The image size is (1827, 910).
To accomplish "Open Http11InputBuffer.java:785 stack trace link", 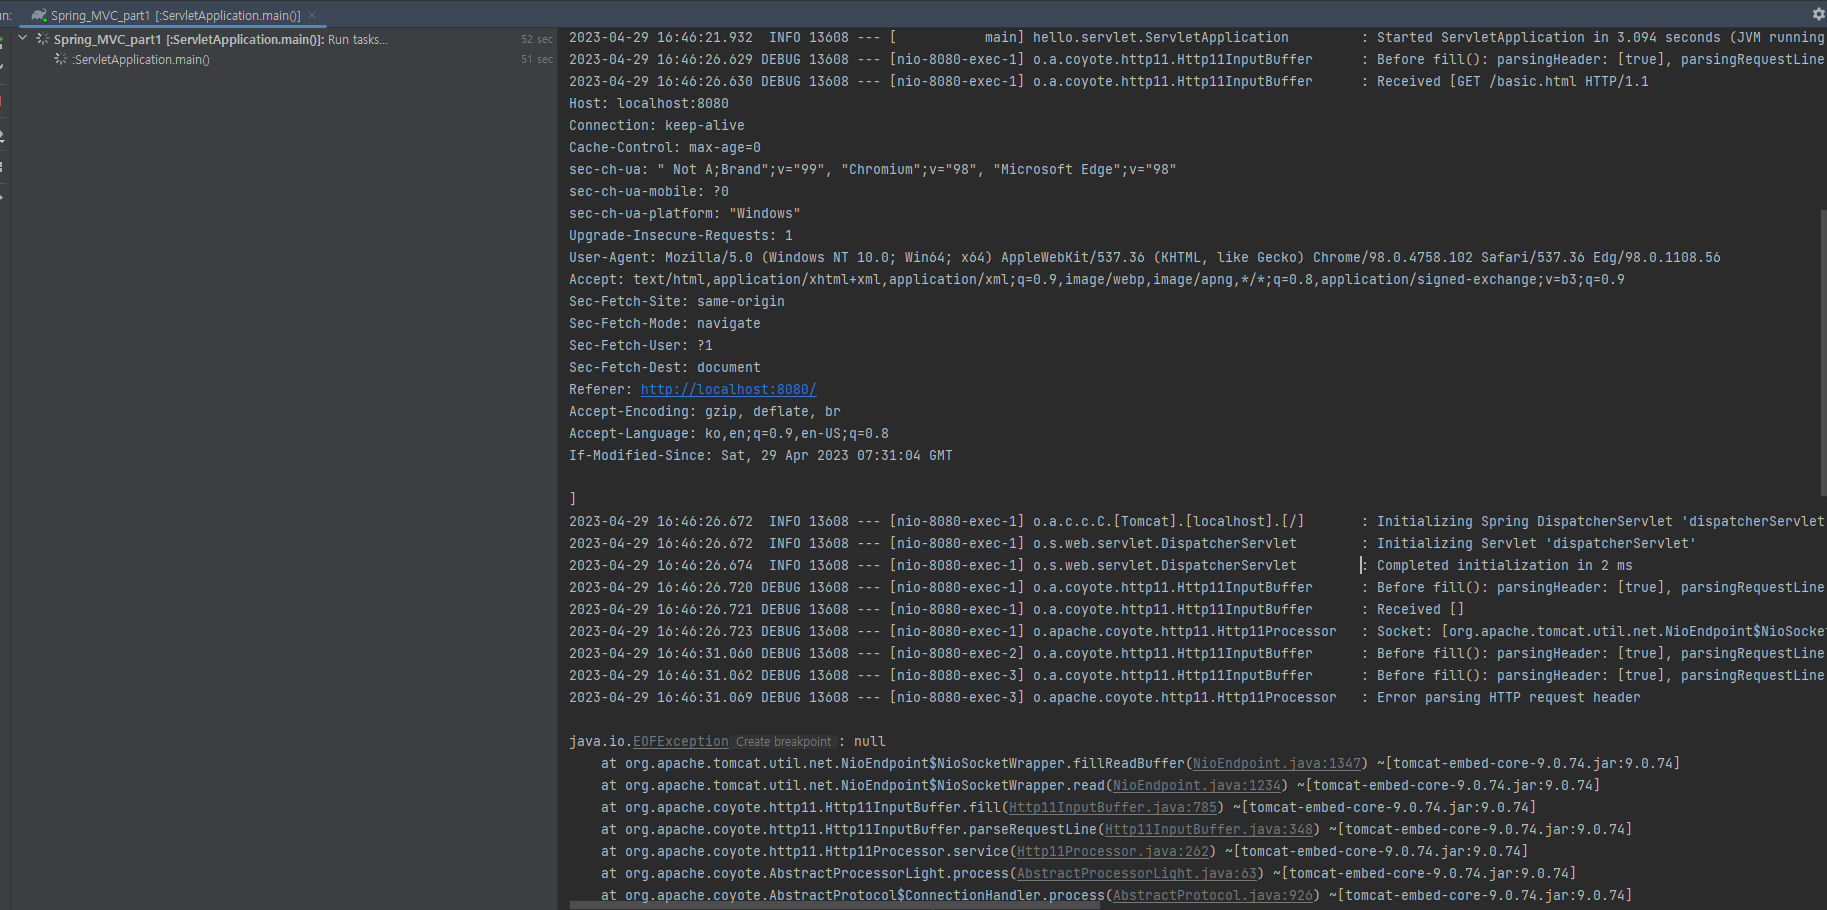I will click(1112, 807).
